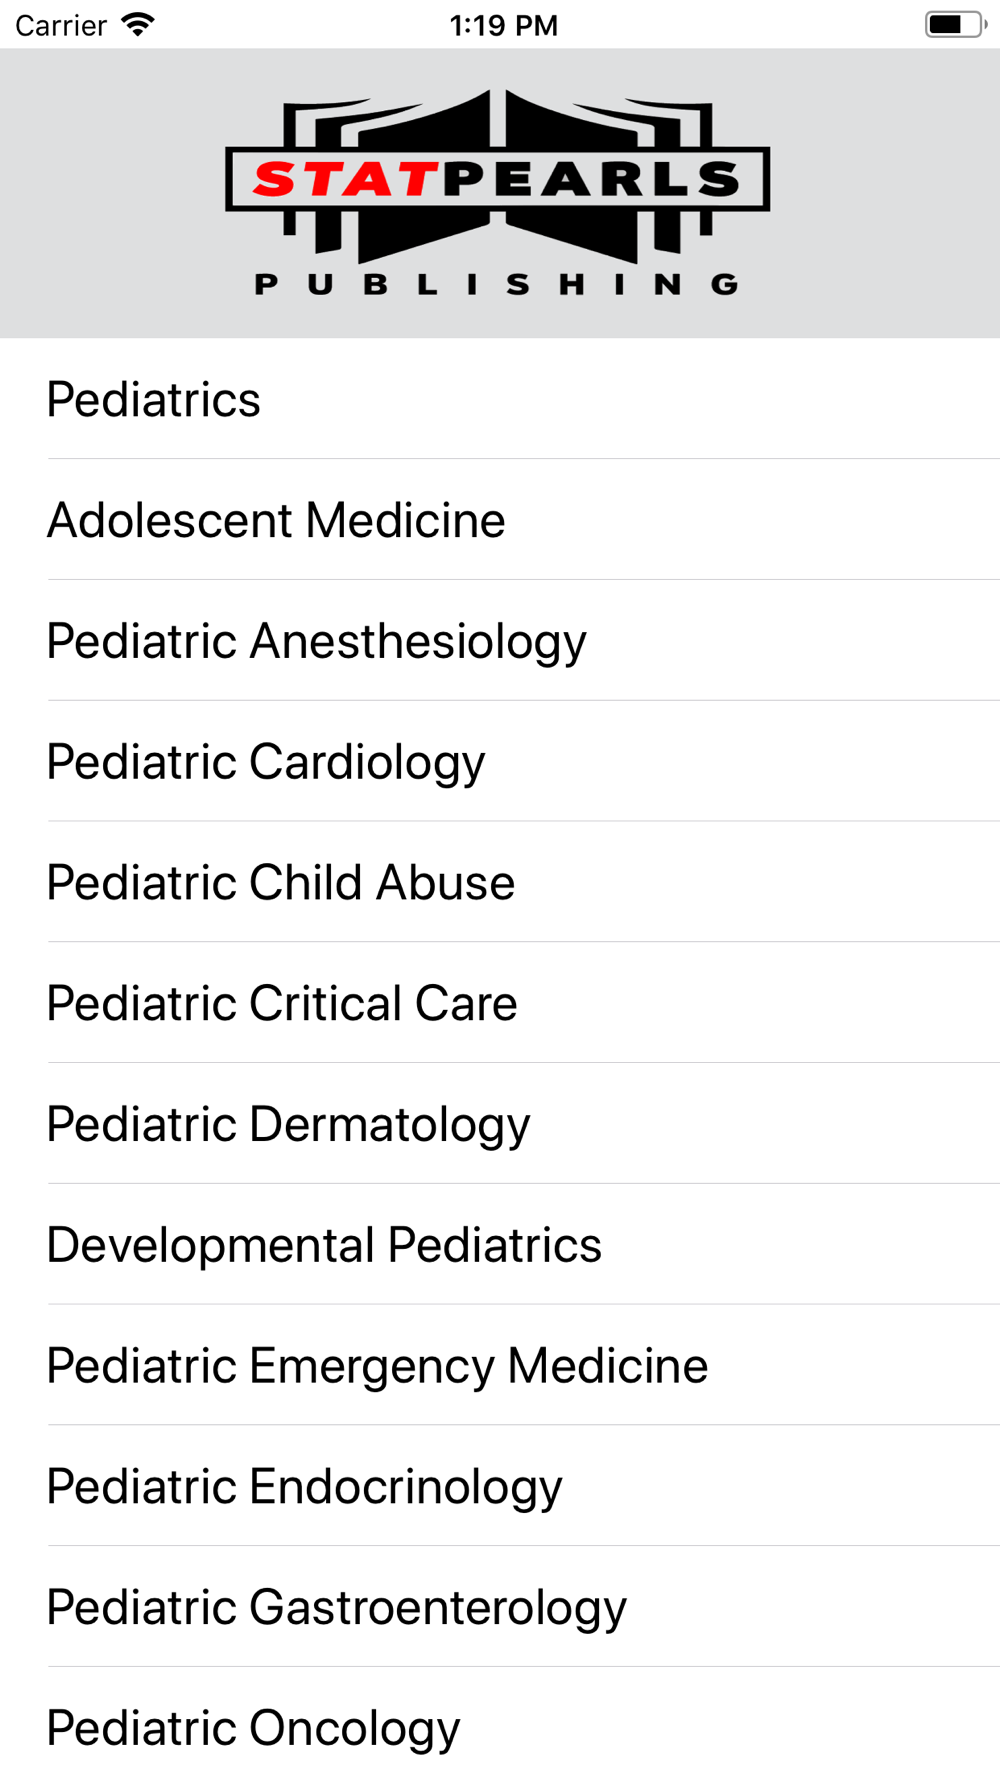The height and width of the screenshot is (1778, 1000).
Task: Tap the PUBLISHING text under the logo
Action: [x=497, y=285]
